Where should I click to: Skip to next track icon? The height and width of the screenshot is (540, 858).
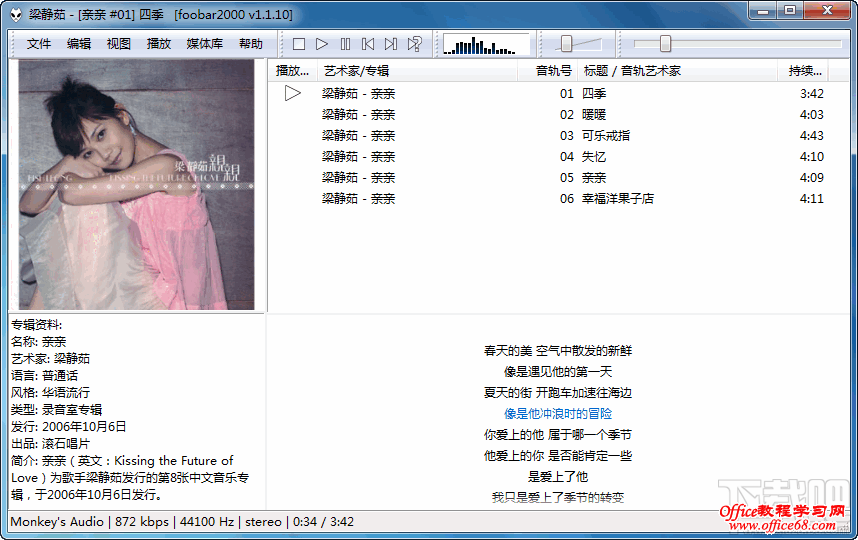point(391,44)
